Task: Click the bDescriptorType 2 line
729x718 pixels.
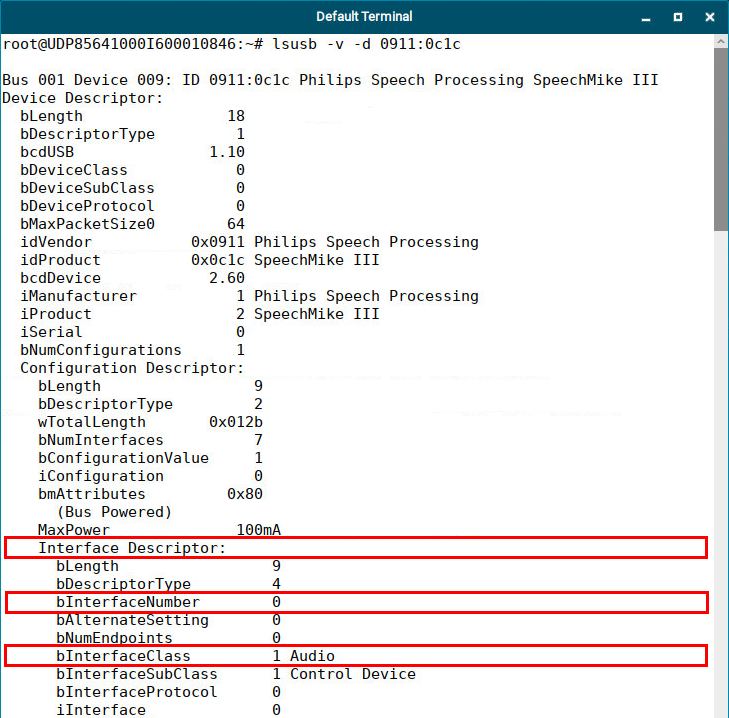Action: pos(151,404)
